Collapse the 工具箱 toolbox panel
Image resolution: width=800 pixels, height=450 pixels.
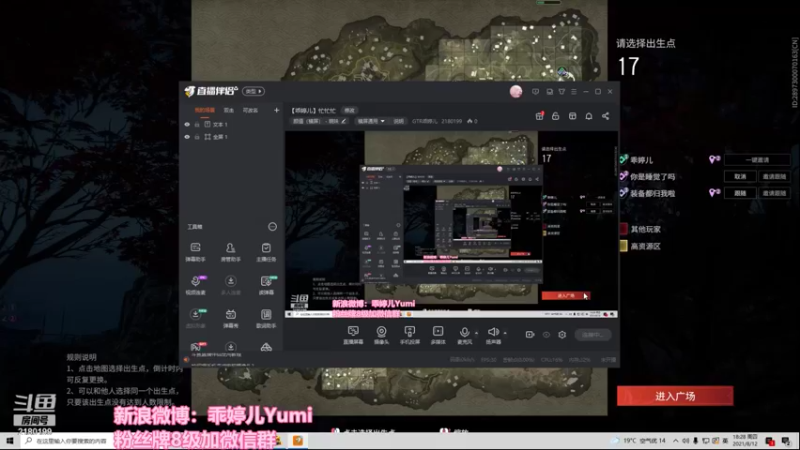click(272, 227)
